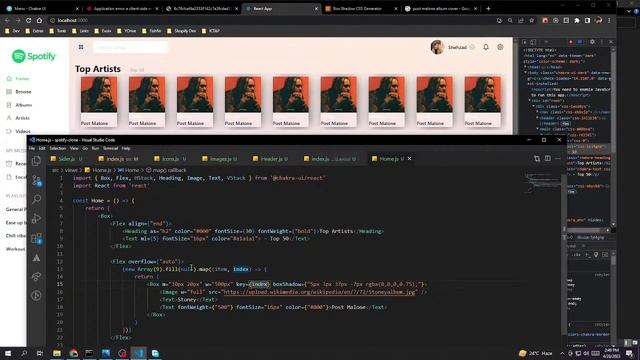Focus the Spotify header search field

[x=130, y=47]
